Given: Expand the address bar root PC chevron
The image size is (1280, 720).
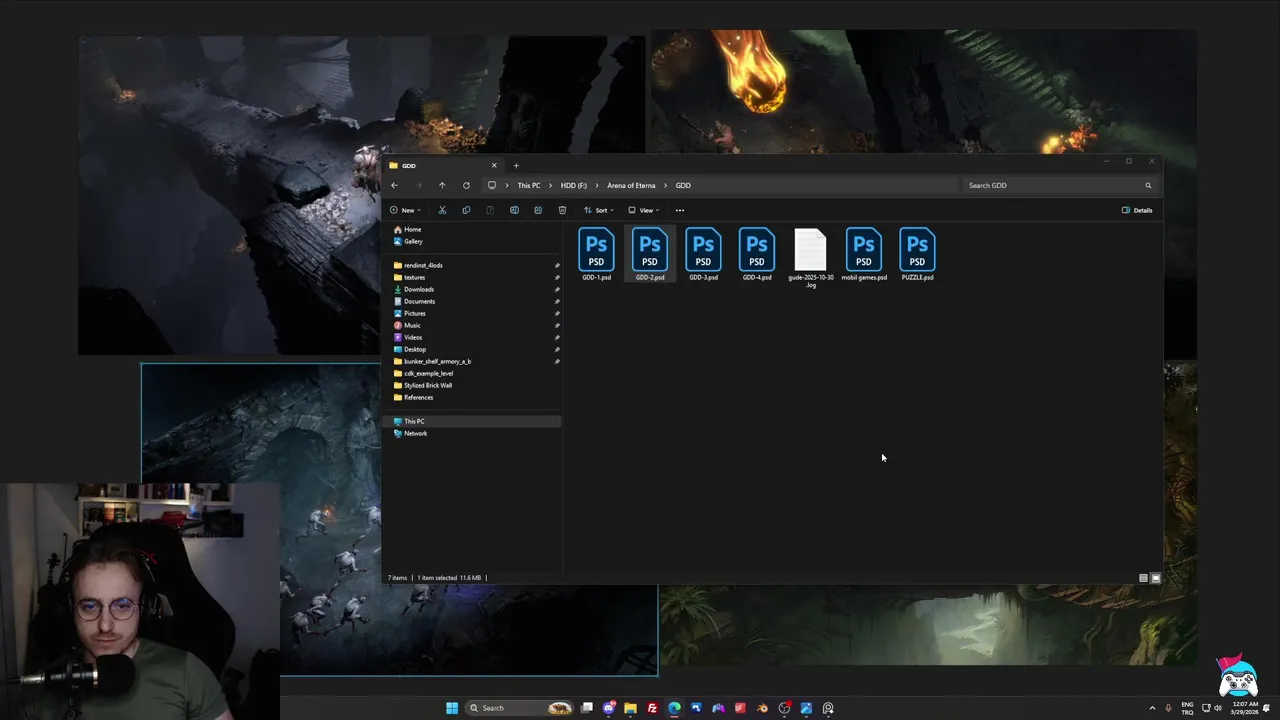Looking at the screenshot, I should [507, 185].
